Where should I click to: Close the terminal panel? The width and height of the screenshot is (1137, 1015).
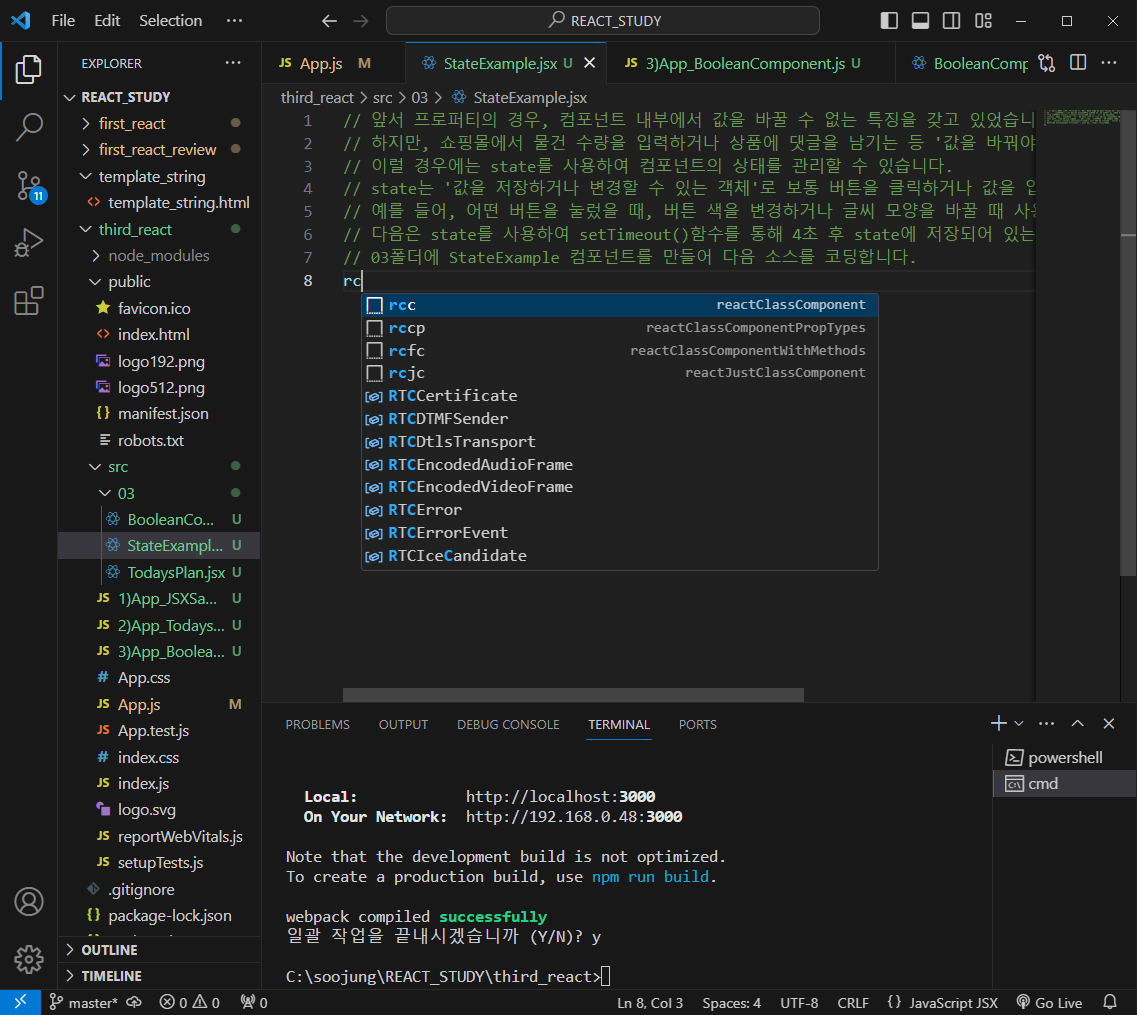coord(1109,724)
